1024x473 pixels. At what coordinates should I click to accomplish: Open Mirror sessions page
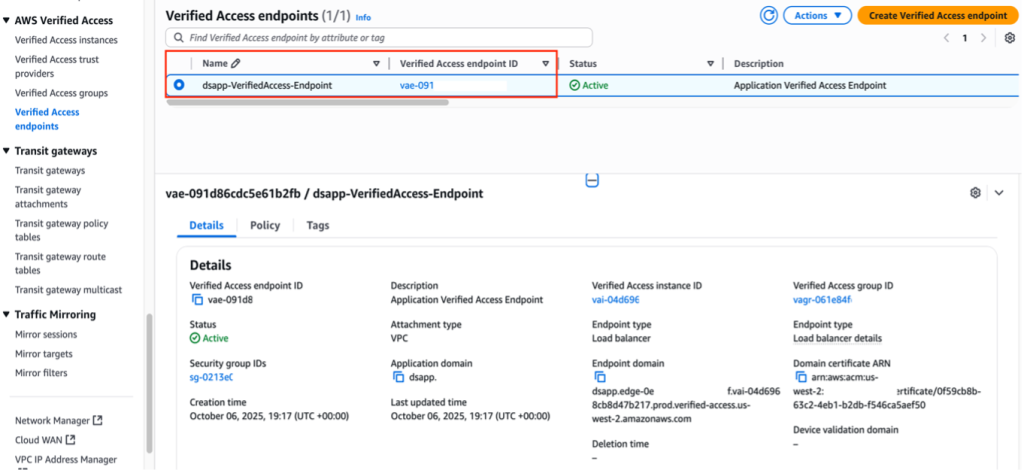pos(46,334)
